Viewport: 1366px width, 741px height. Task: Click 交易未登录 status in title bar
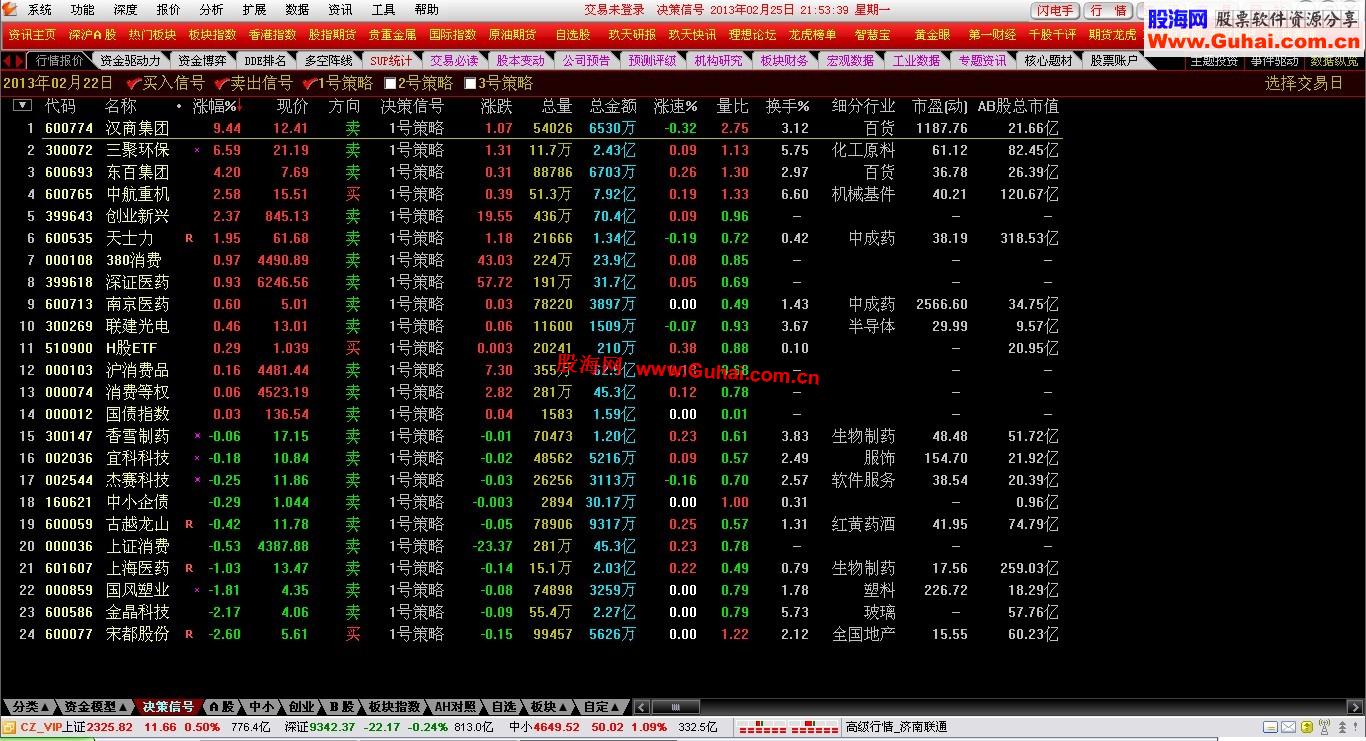[x=614, y=10]
